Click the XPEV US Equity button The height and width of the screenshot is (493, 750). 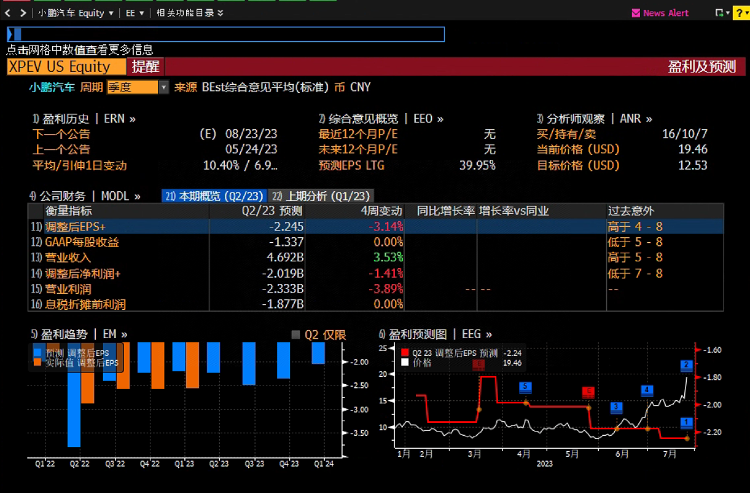pyautogui.click(x=66, y=66)
